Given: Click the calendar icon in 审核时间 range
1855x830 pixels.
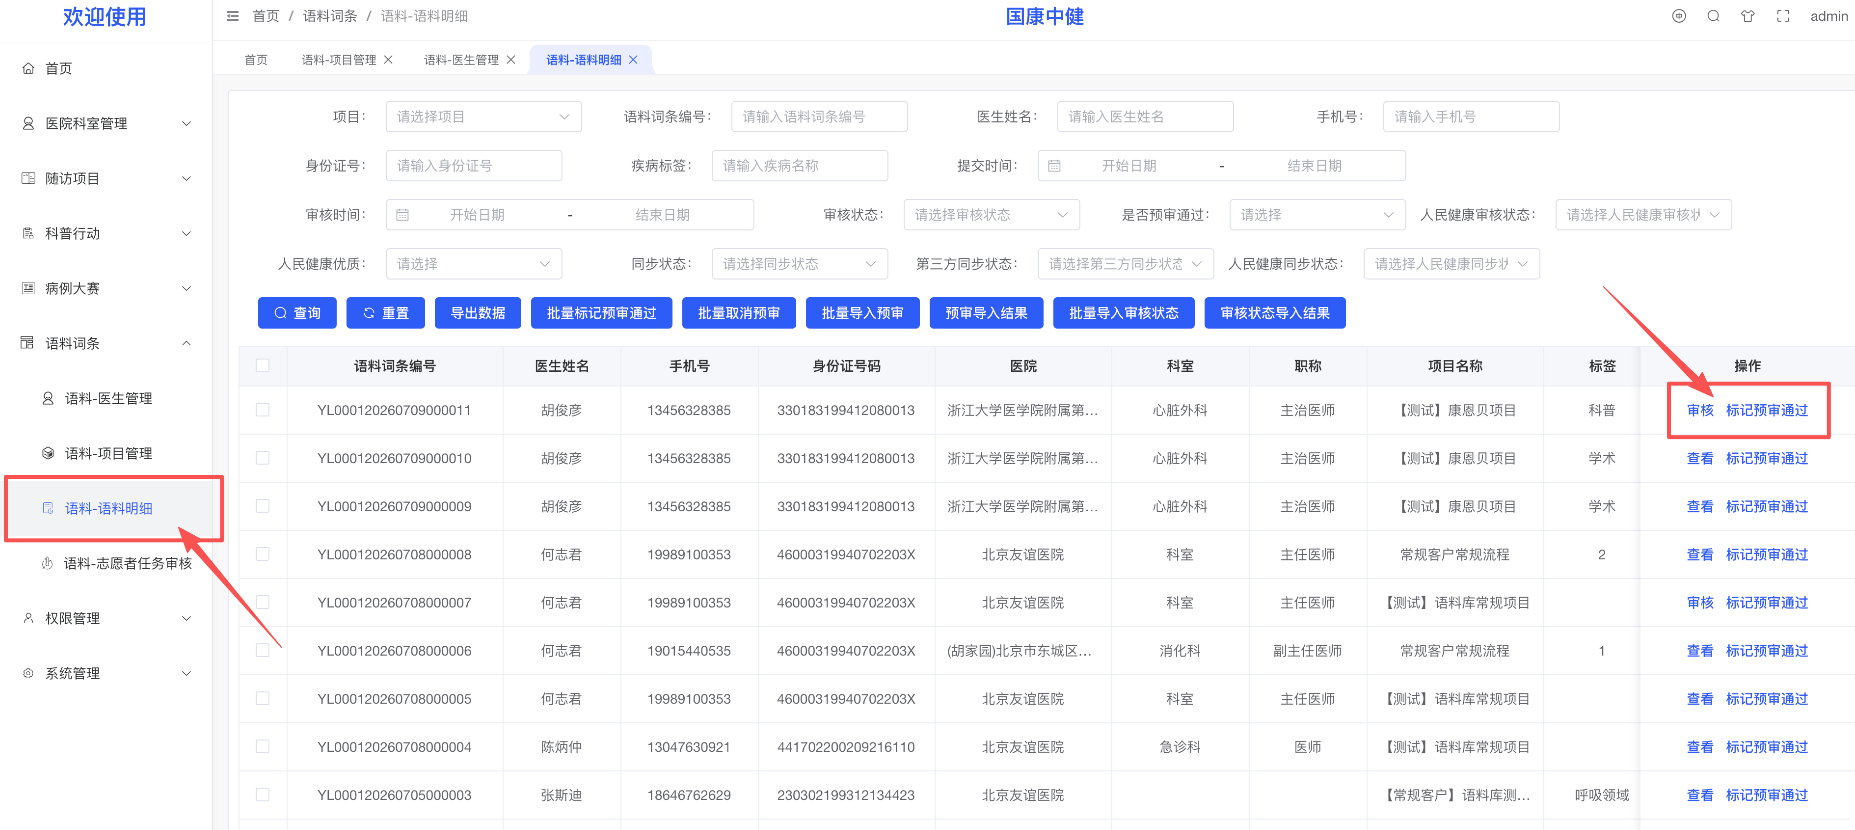Looking at the screenshot, I should point(403,215).
